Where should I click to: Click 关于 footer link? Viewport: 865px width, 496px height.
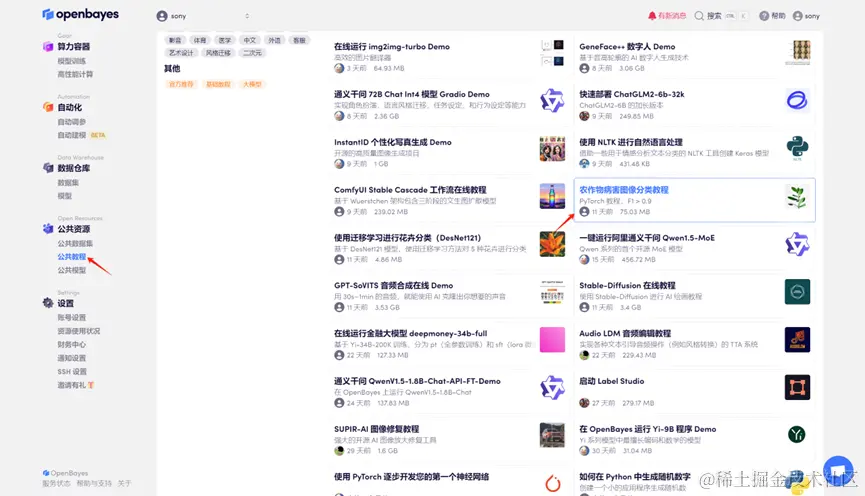124,483
